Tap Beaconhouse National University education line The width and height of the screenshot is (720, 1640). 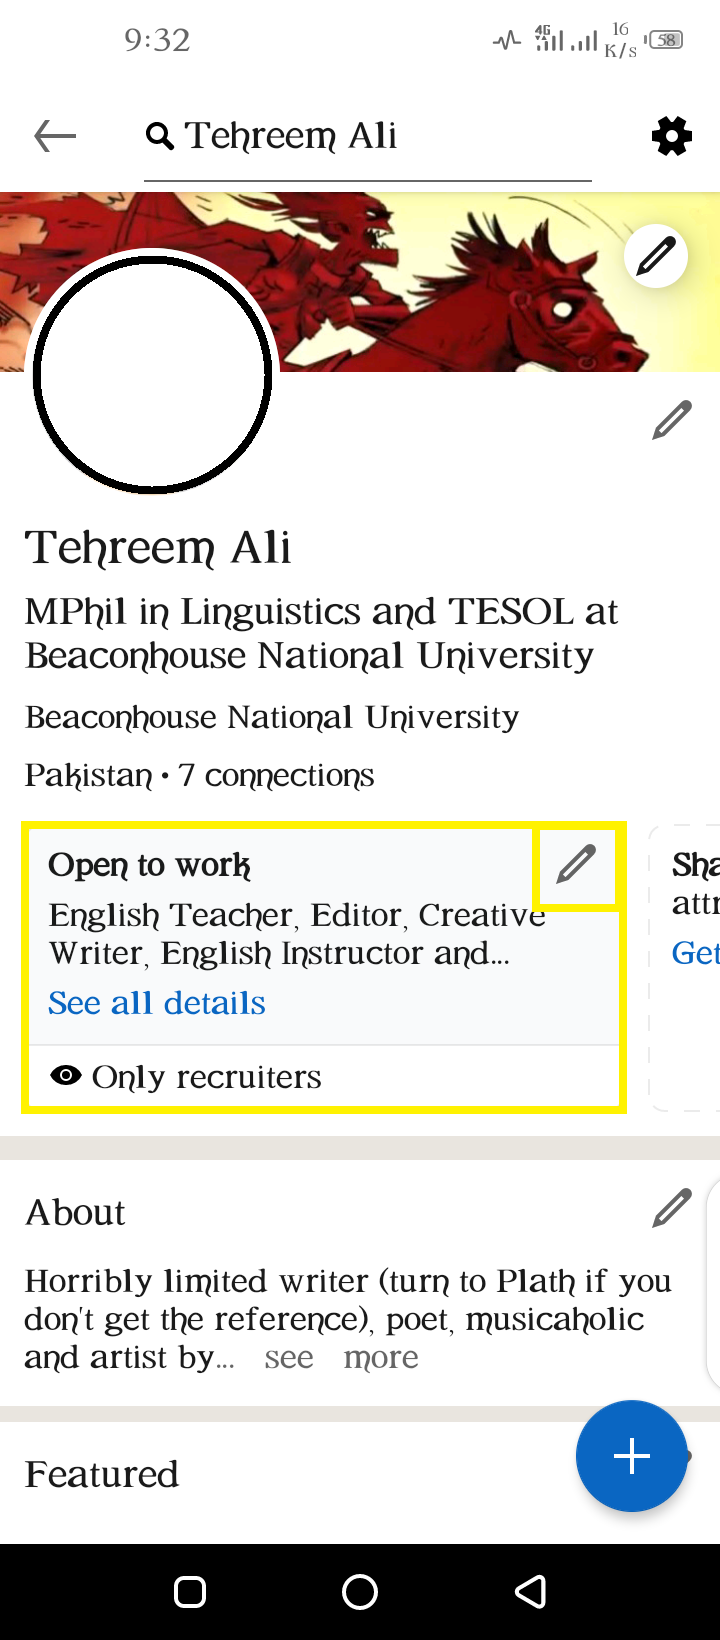pyautogui.click(x=272, y=717)
